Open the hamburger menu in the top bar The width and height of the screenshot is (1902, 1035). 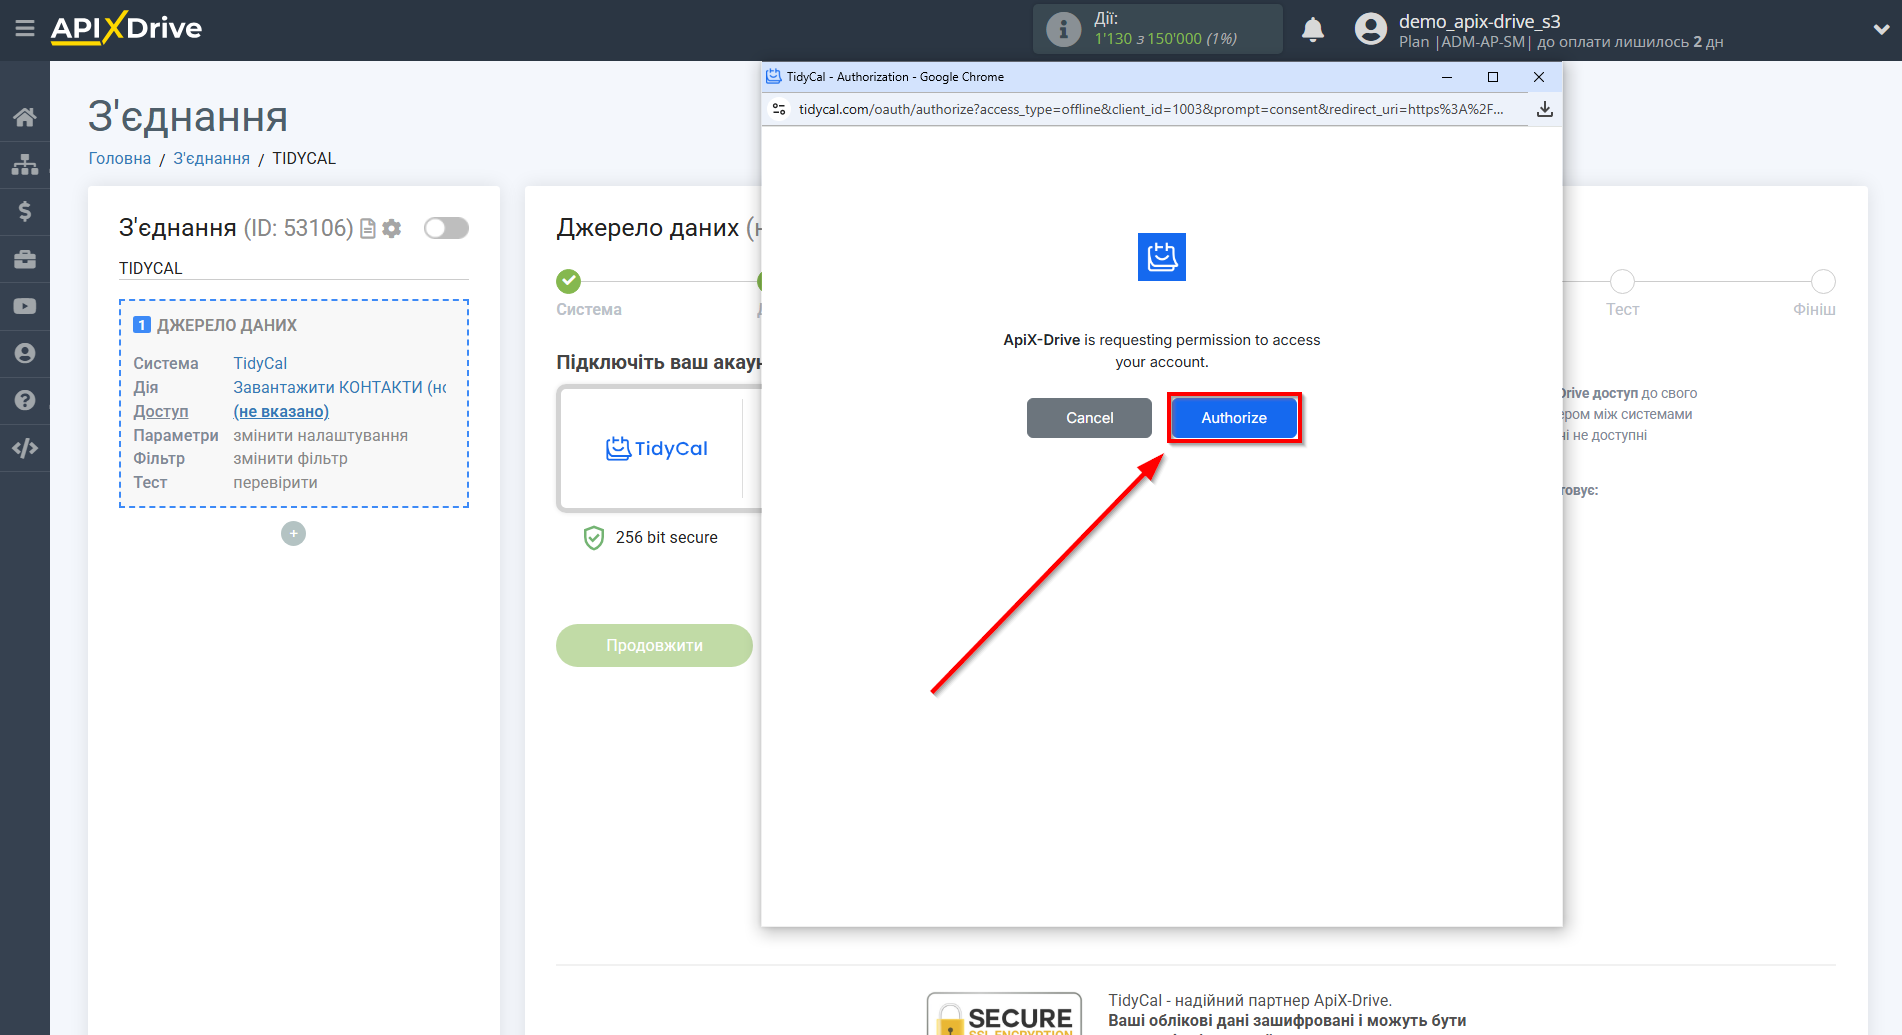tap(25, 28)
